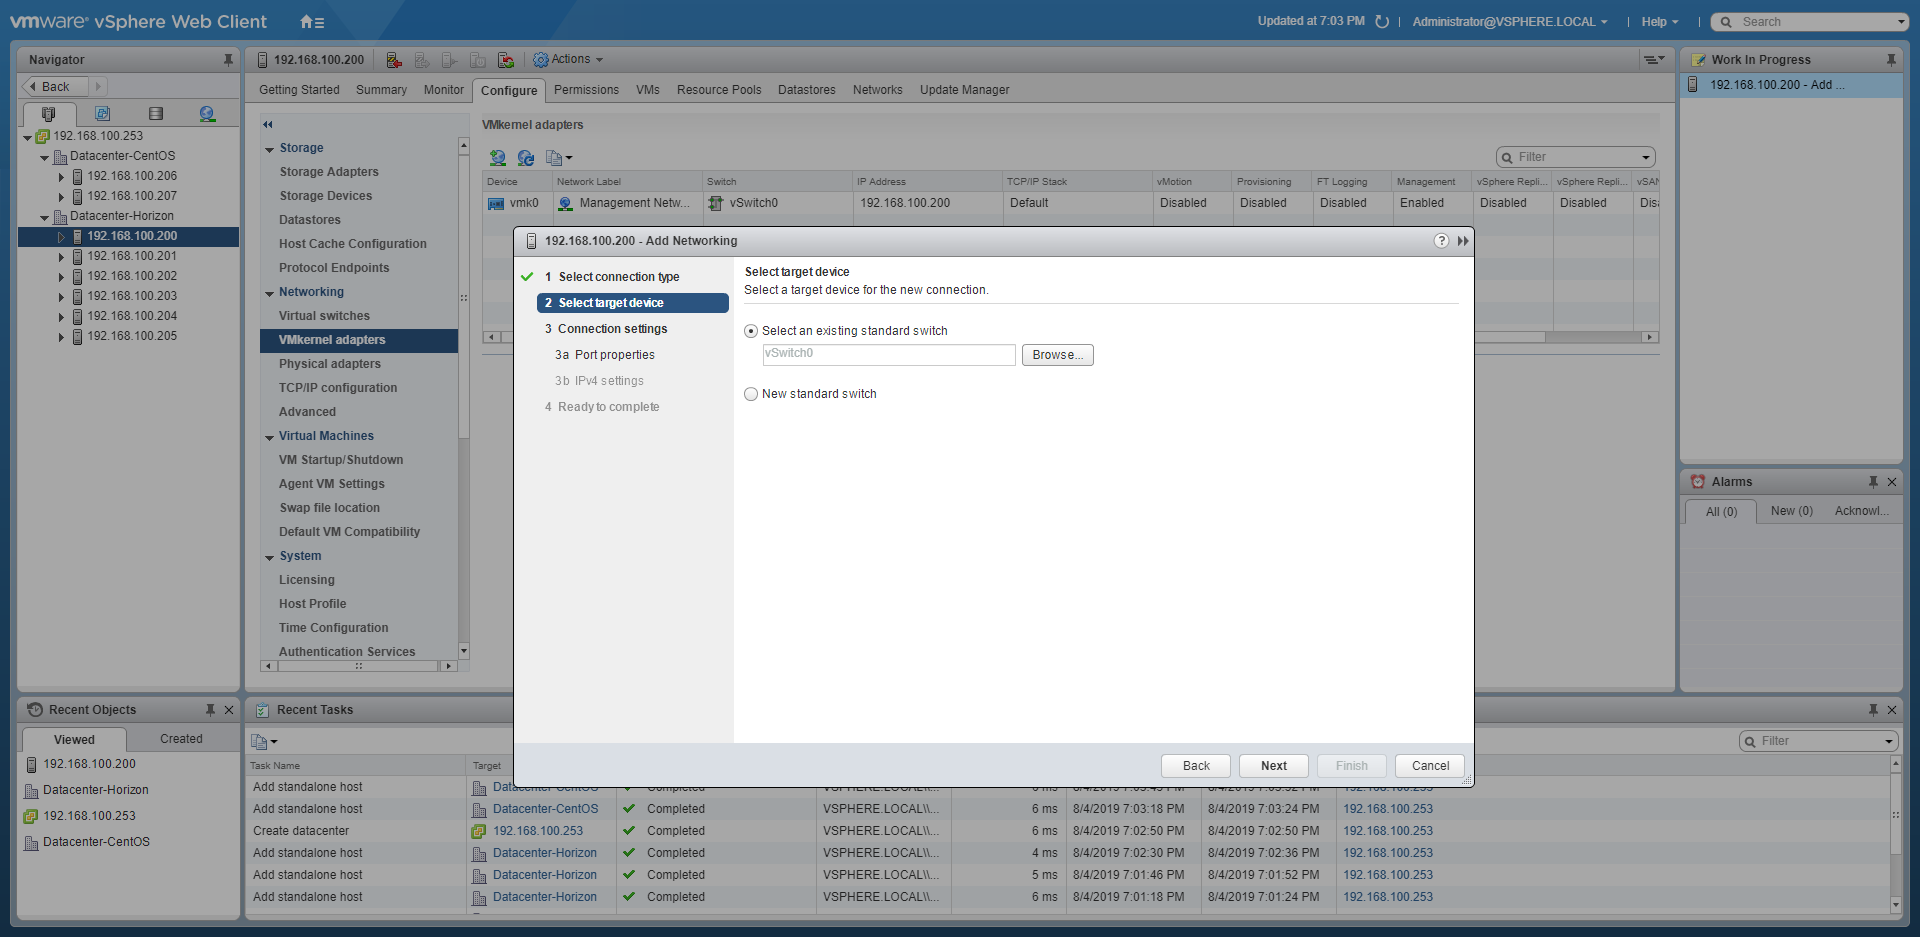Image resolution: width=1920 pixels, height=937 pixels.
Task: Click the settings list horizontal scrollbar
Action: pyautogui.click(x=358, y=666)
